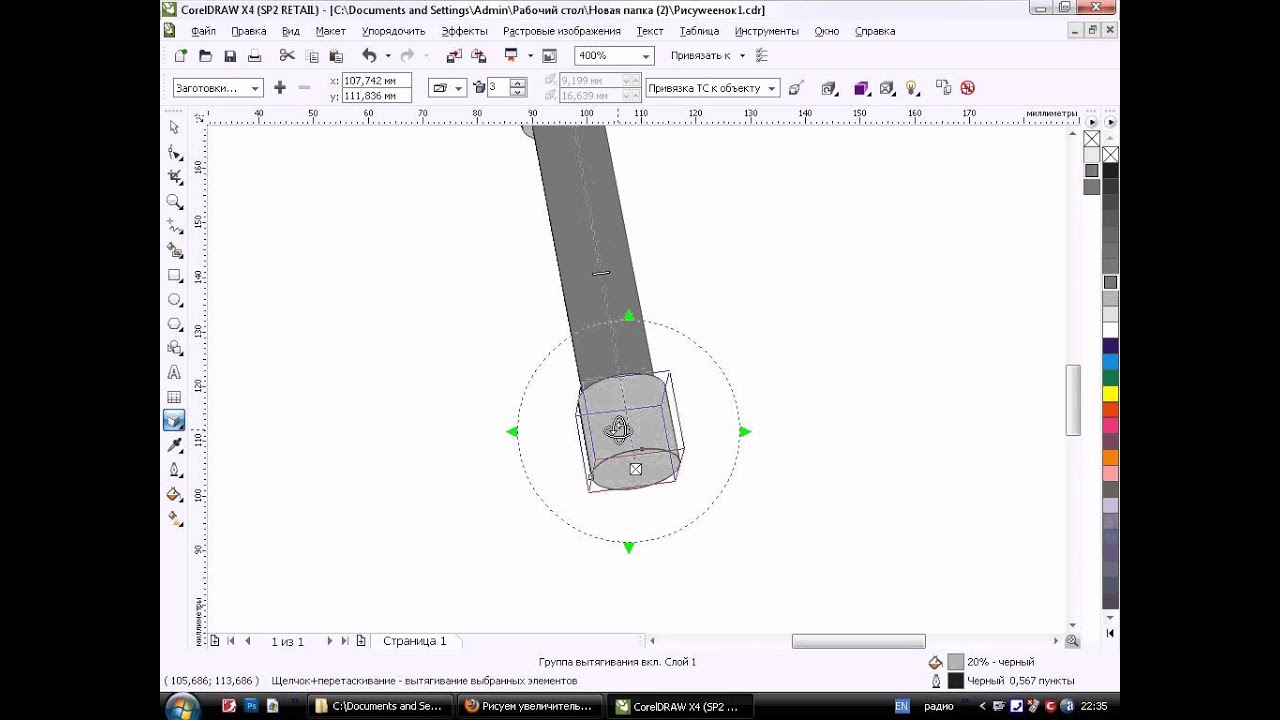The width and height of the screenshot is (1280, 720).
Task: Select the Eyedropper tool
Action: 174,445
